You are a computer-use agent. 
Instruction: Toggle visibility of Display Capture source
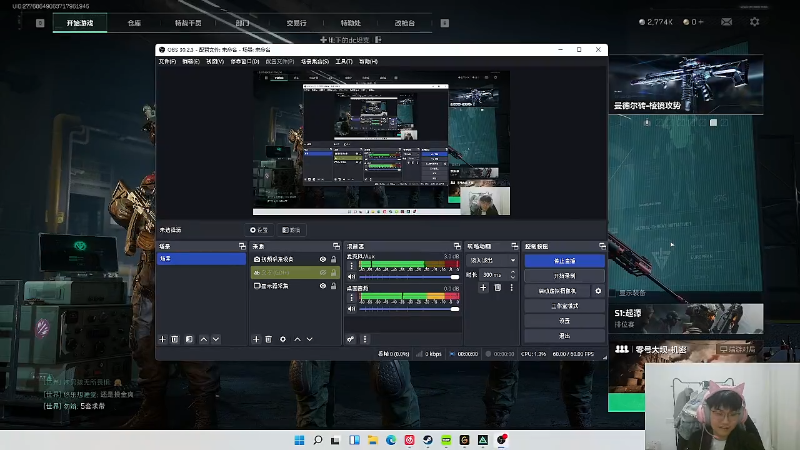tap(323, 286)
